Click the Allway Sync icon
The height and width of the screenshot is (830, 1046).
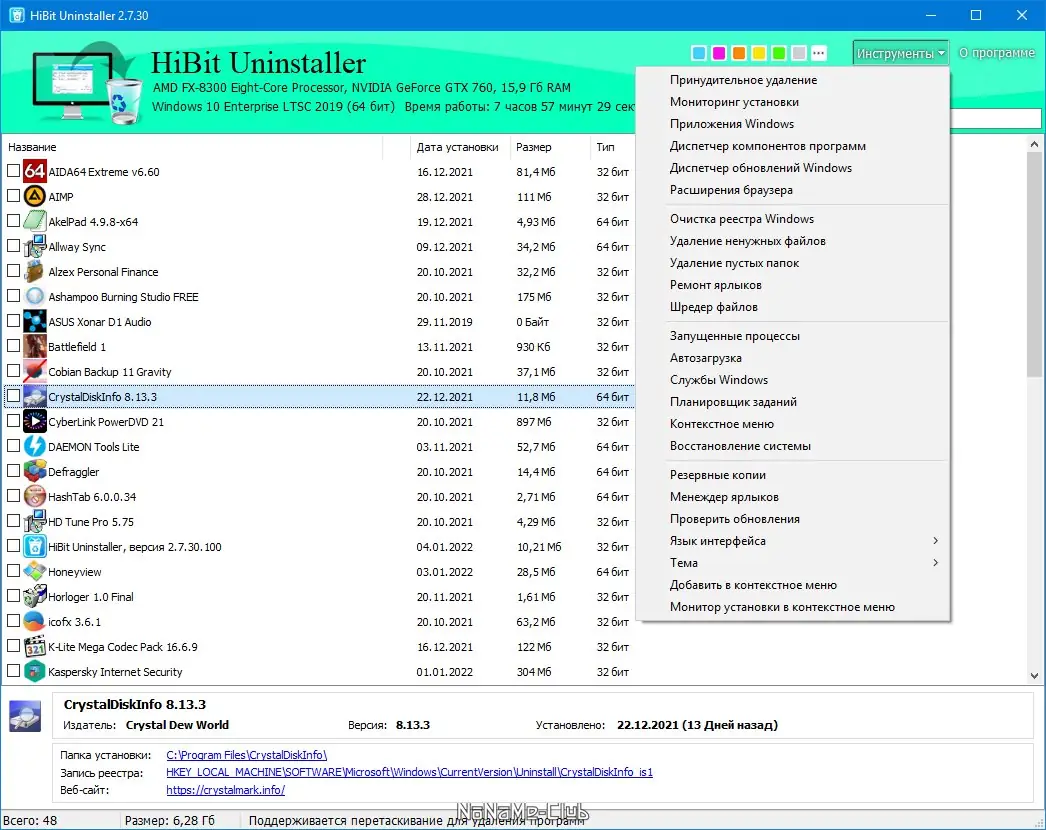35,246
